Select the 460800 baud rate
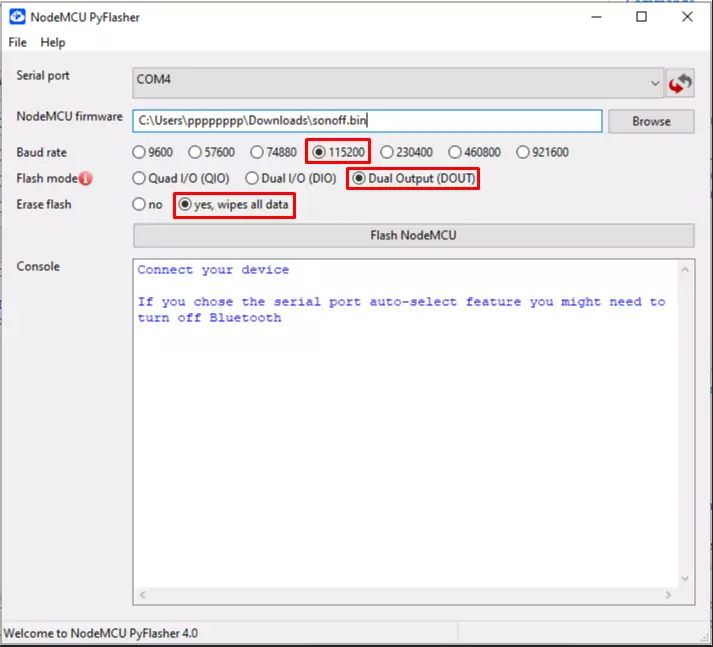Image resolution: width=713 pixels, height=647 pixels. click(x=474, y=152)
